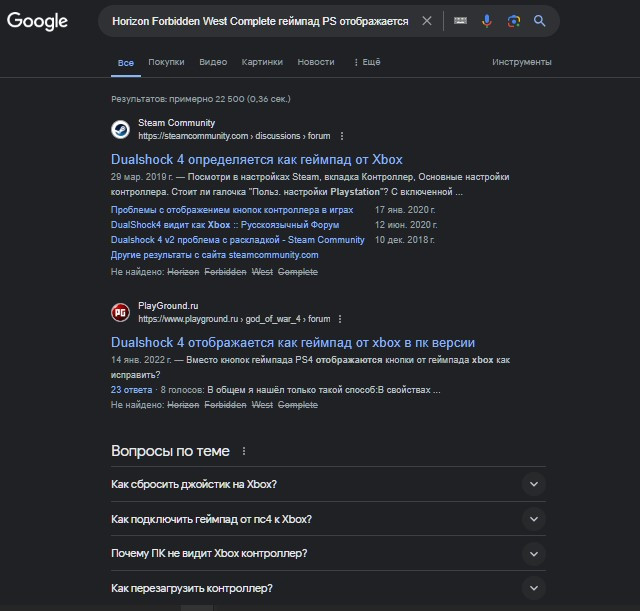Click the steamcommunity.com URL breadcrumb
The image size is (640, 611).
coord(234,136)
